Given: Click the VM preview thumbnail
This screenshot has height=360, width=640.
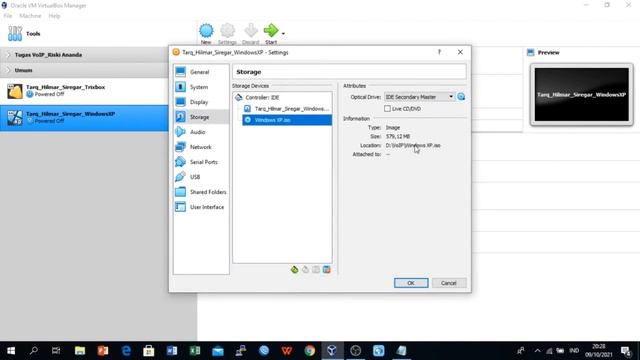Looking at the screenshot, I should tap(582, 95).
